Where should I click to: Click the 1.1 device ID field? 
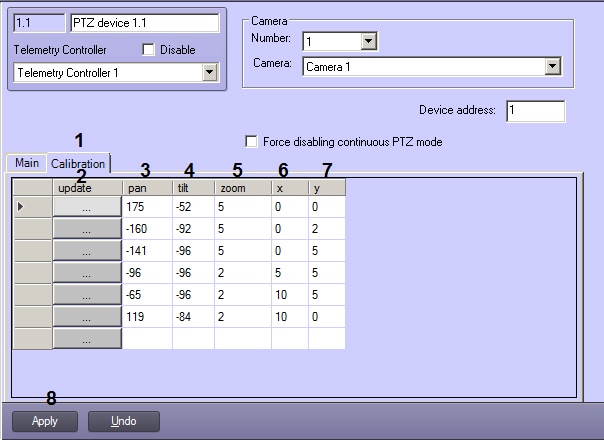pos(39,23)
